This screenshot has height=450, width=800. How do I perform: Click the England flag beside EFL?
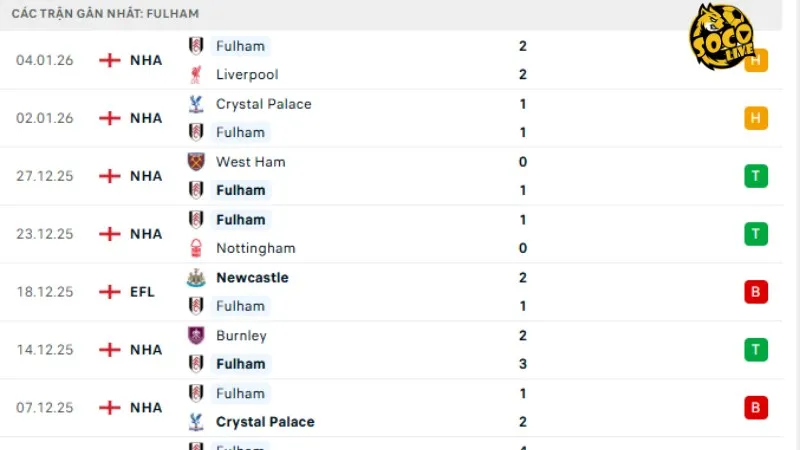(x=109, y=292)
